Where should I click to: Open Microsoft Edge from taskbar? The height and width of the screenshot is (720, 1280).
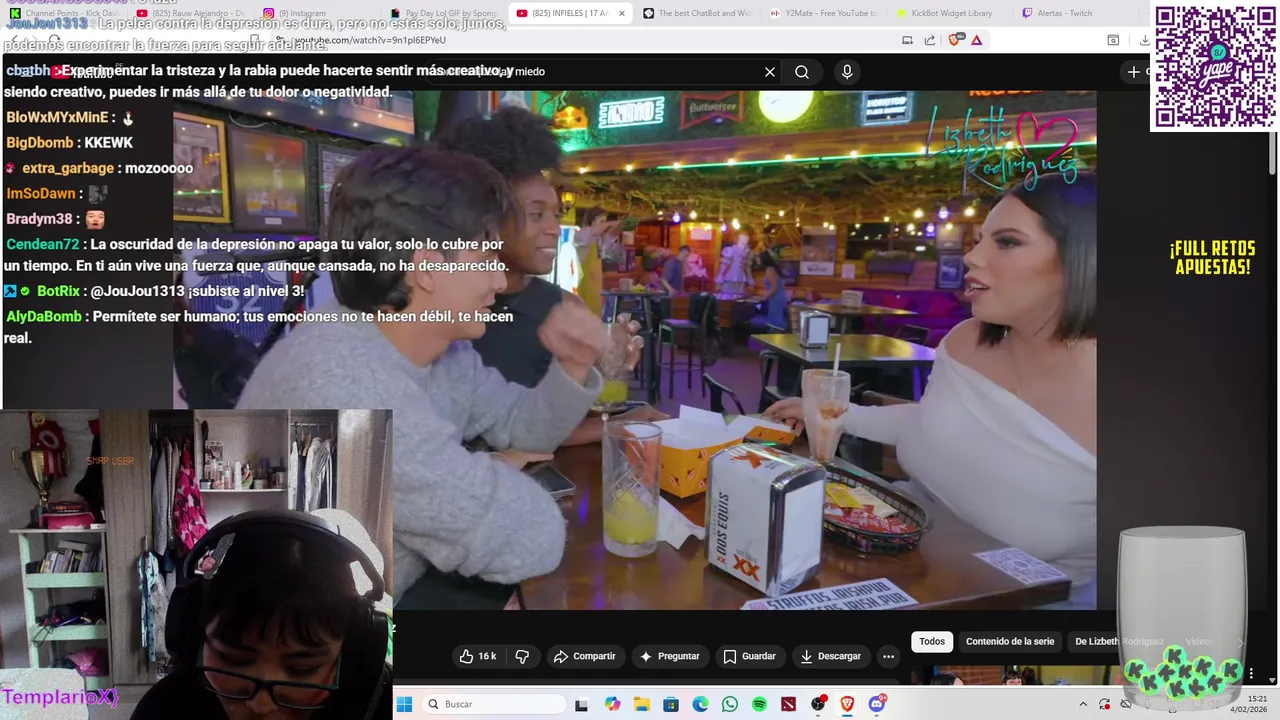point(700,704)
